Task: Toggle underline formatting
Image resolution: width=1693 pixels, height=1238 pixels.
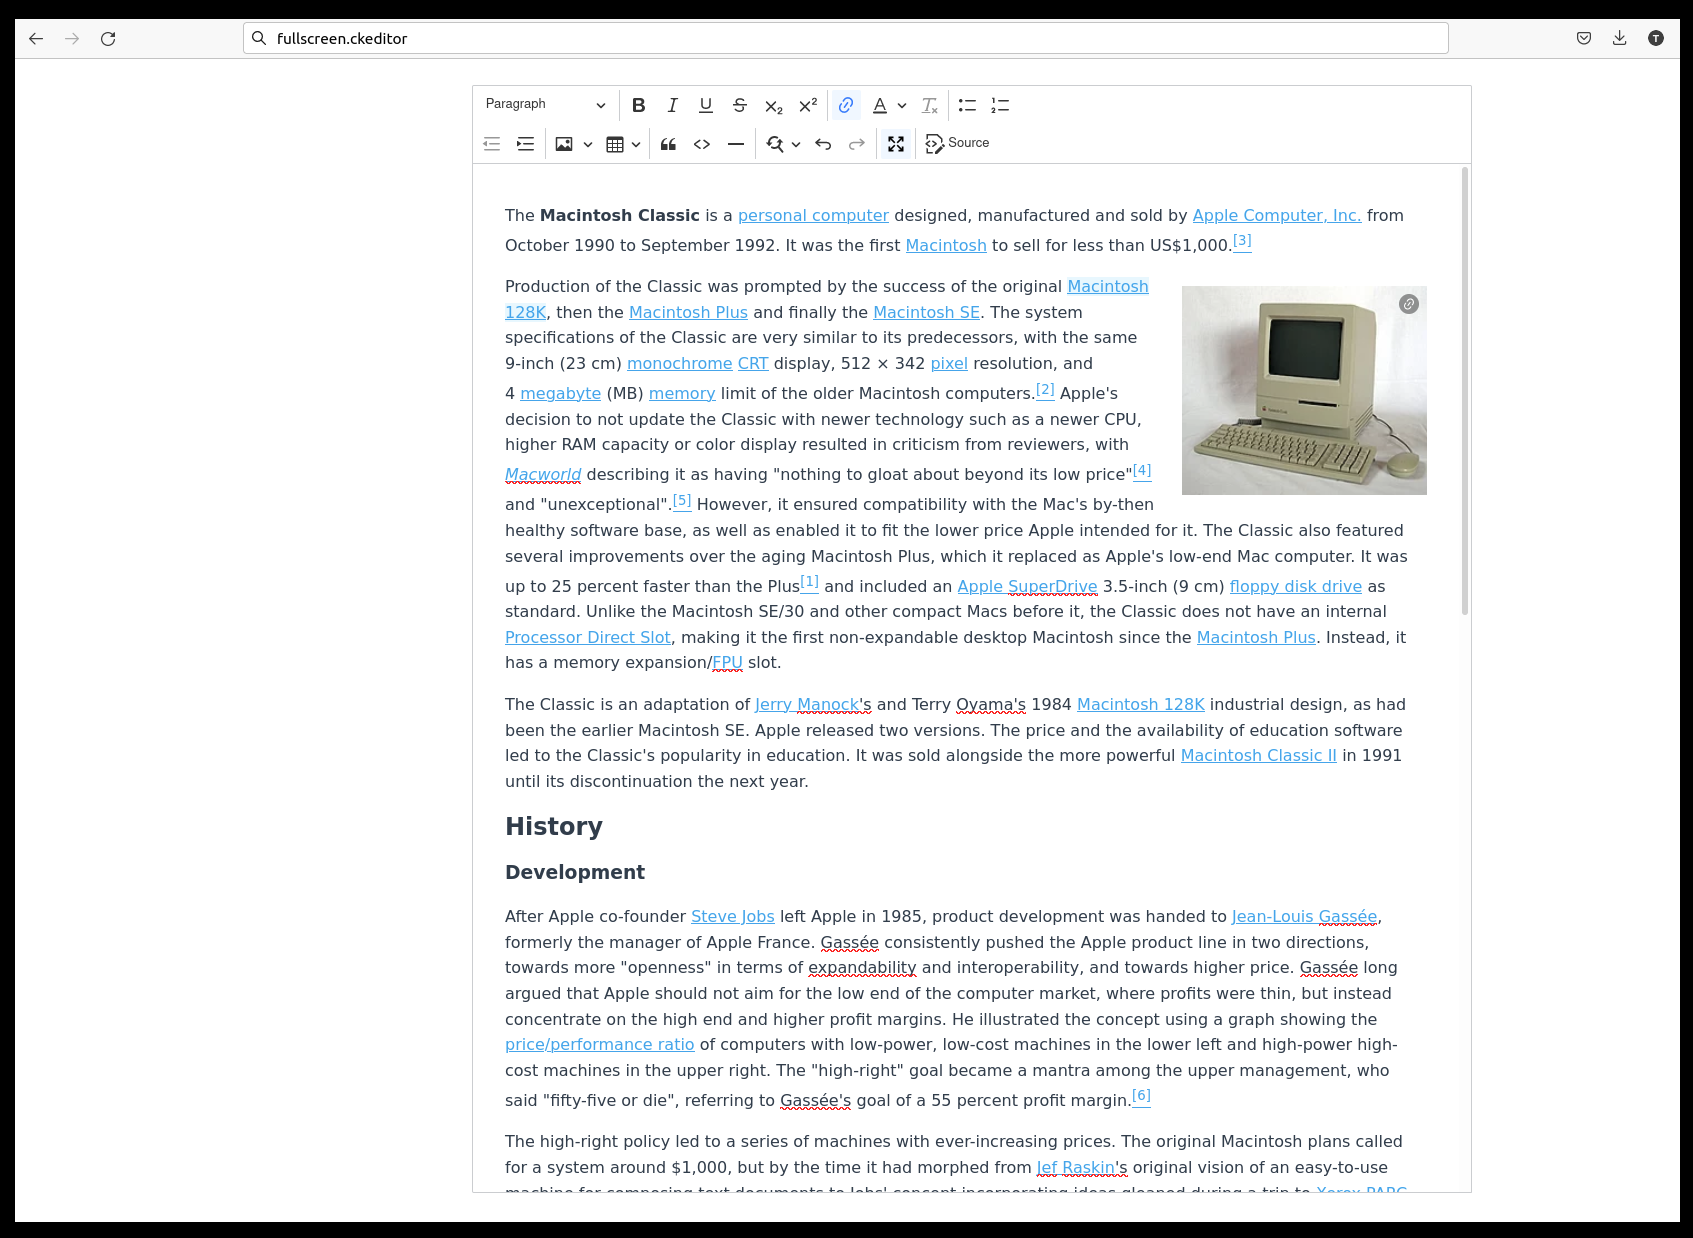Action: point(706,105)
